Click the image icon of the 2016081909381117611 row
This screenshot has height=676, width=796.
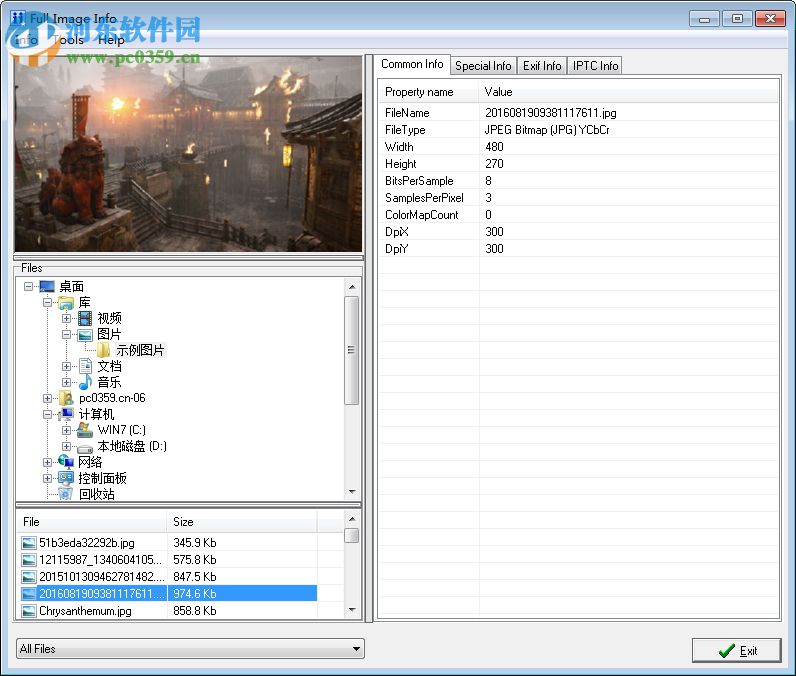pos(29,594)
